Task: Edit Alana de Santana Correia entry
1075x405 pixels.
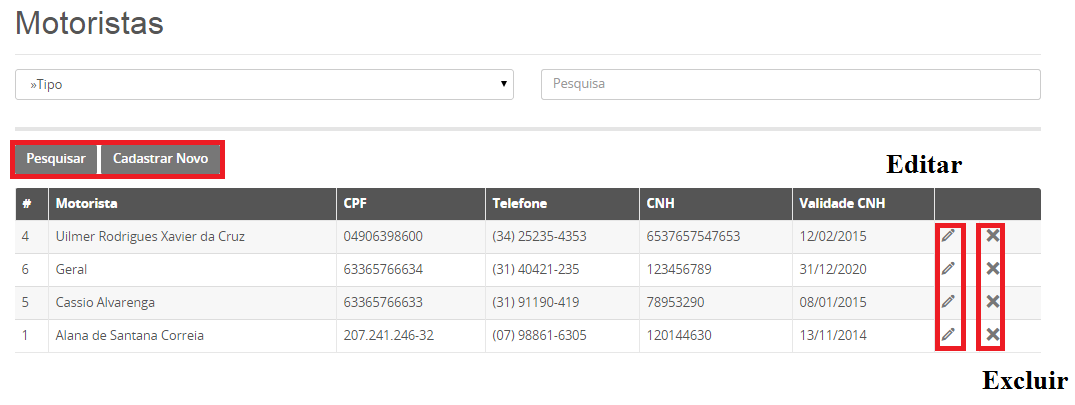Action: (x=948, y=334)
